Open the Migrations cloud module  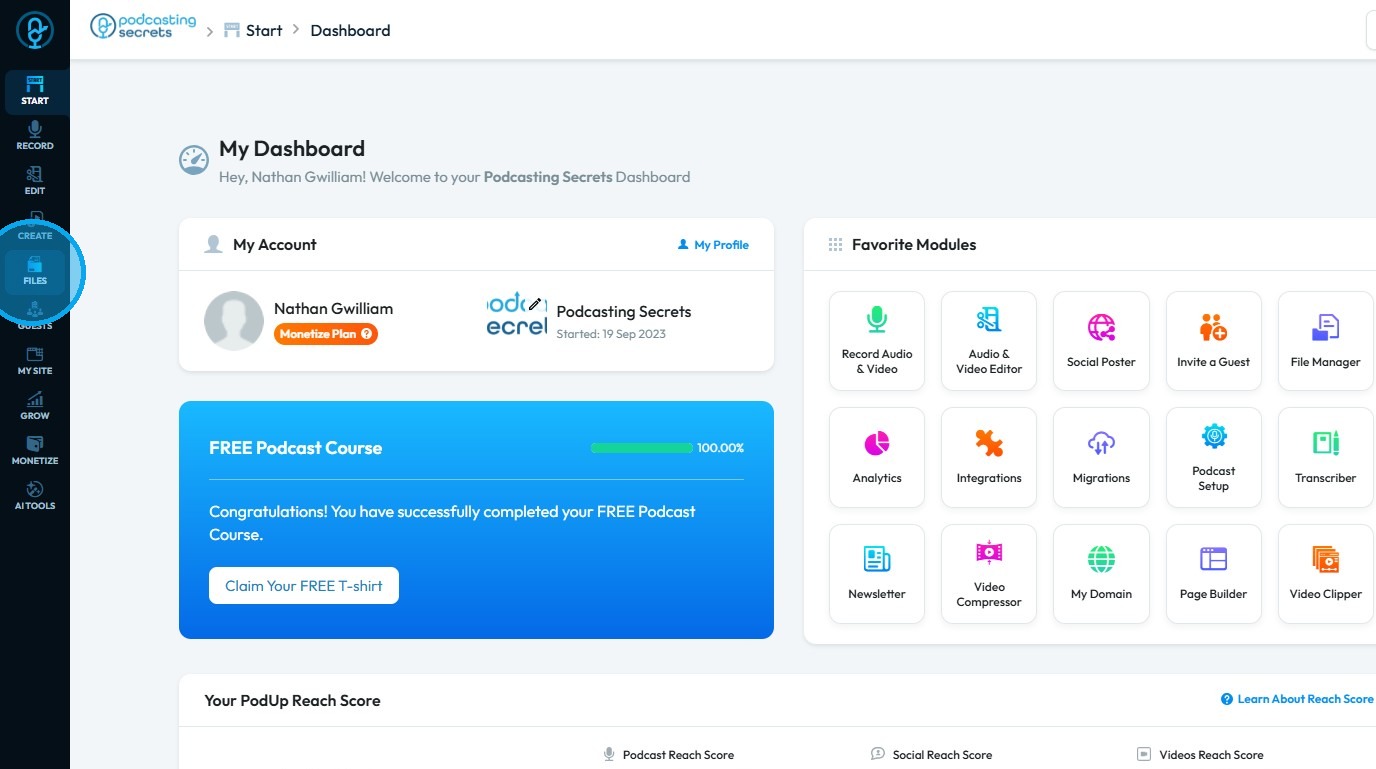click(x=1101, y=457)
